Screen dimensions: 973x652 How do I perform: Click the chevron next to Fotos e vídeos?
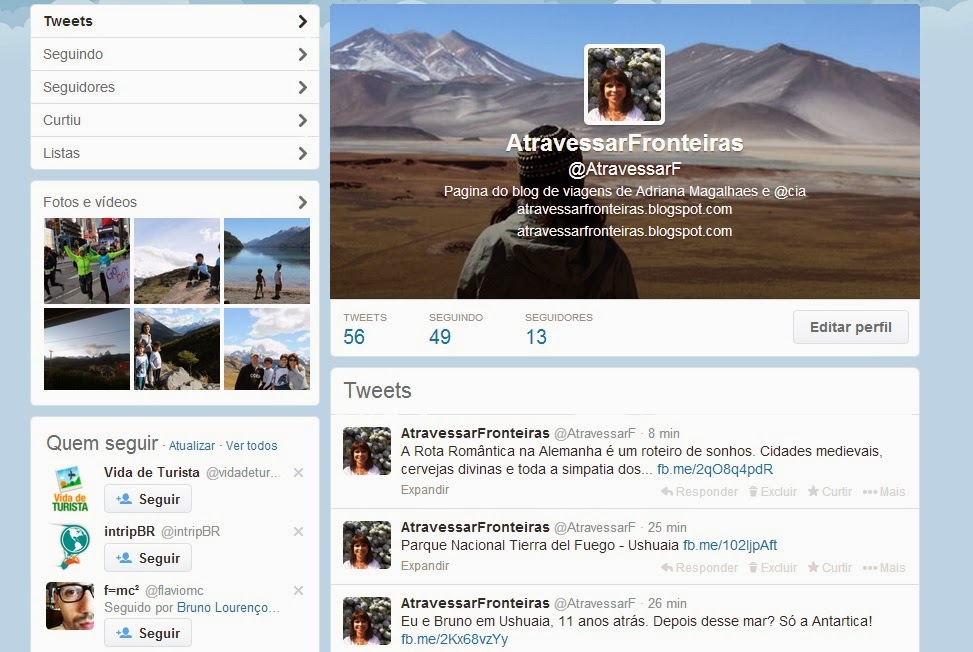pyautogui.click(x=302, y=202)
